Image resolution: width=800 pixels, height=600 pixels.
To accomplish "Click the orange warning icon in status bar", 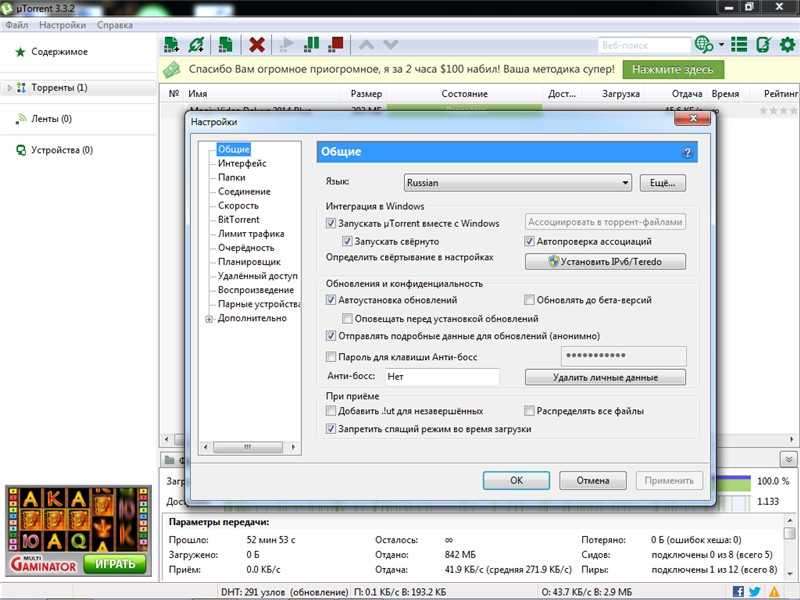I will pyautogui.click(x=774, y=592).
